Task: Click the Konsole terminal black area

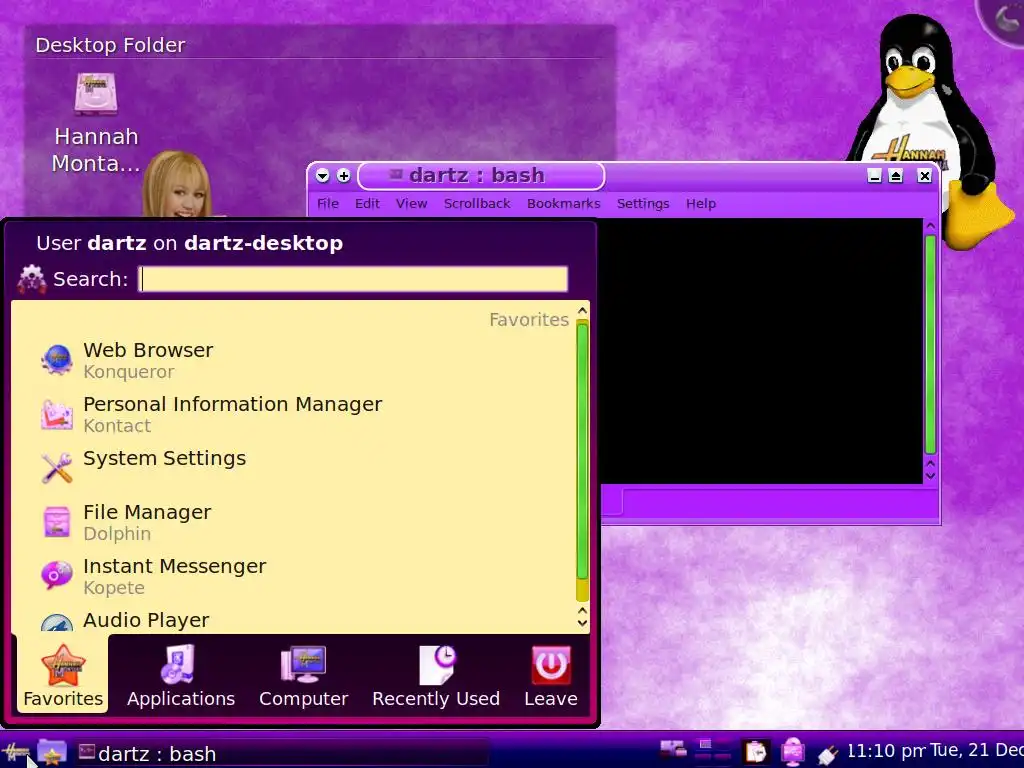Action: [761, 351]
